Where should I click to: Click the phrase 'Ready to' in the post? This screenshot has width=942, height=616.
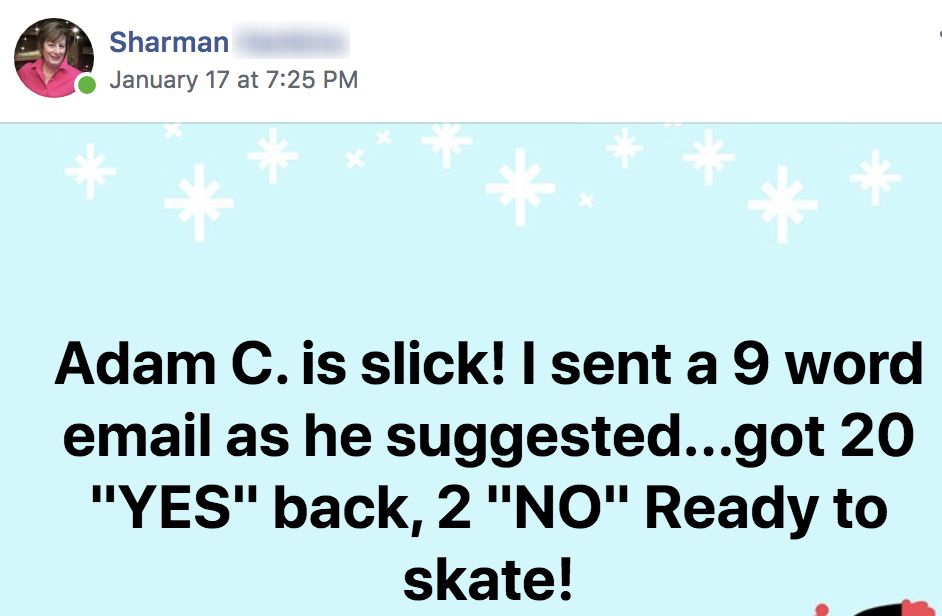coord(767,510)
